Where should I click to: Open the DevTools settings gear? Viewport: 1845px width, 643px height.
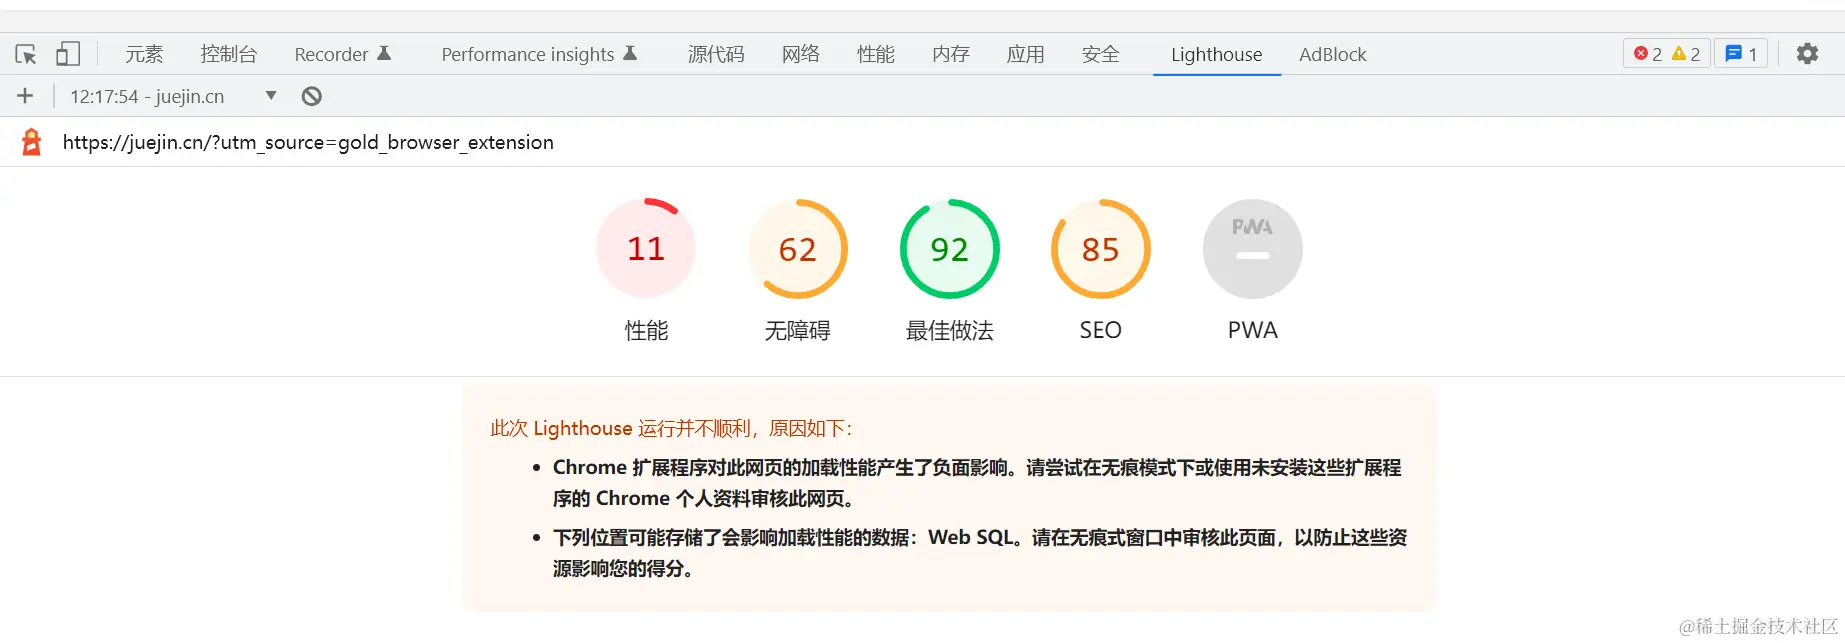(1807, 54)
